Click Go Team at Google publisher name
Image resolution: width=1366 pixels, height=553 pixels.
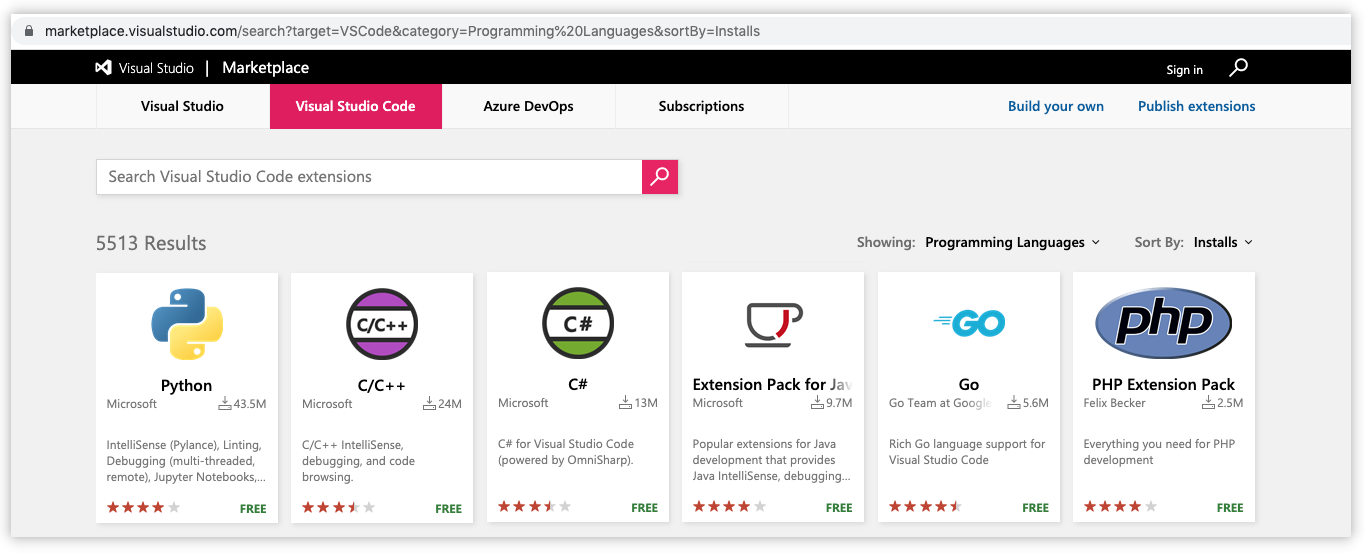(940, 403)
